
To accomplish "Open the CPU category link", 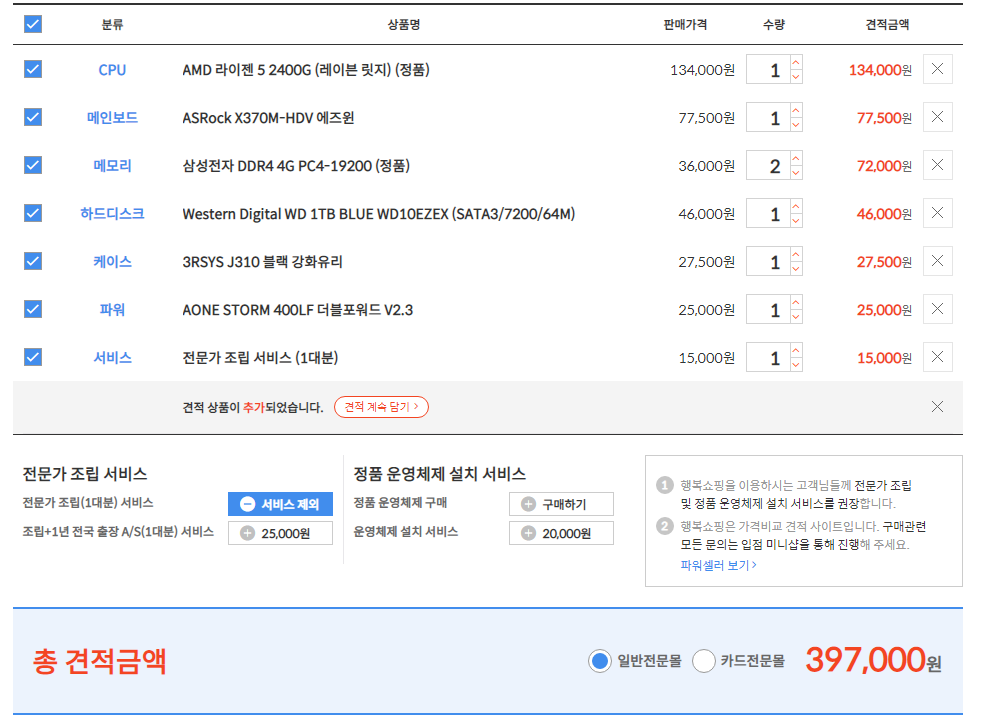I will 112,70.
